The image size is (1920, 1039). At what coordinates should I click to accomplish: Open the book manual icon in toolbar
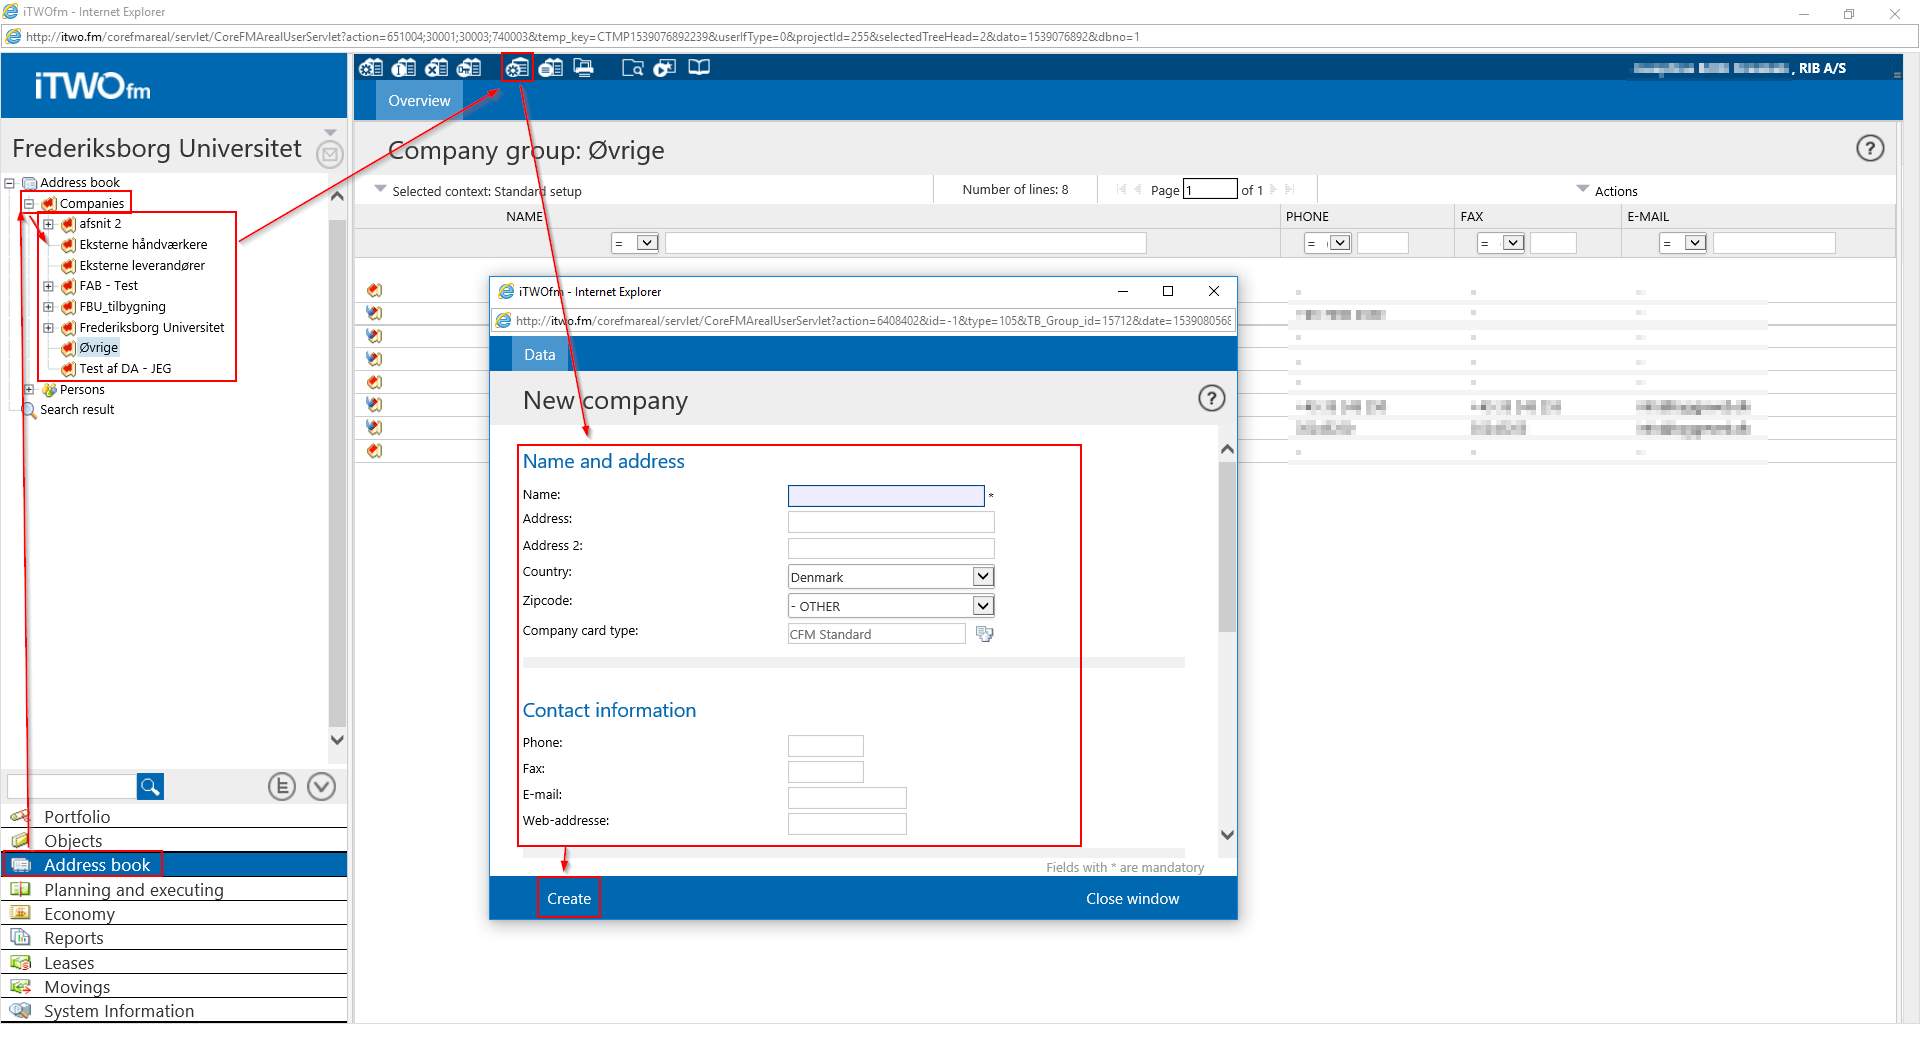point(699,68)
